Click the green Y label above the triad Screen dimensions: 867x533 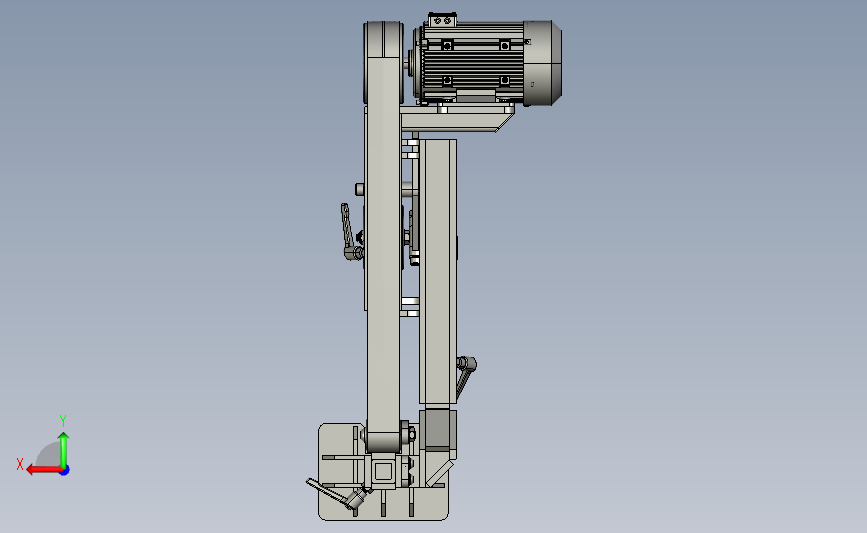[62, 421]
